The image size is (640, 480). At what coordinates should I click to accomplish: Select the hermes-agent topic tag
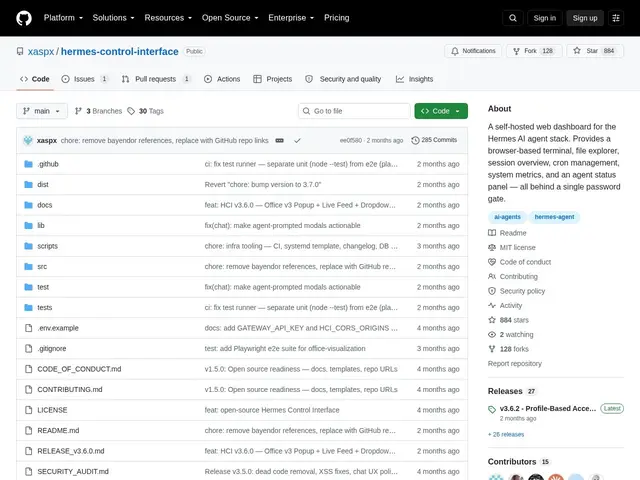click(x=554, y=217)
